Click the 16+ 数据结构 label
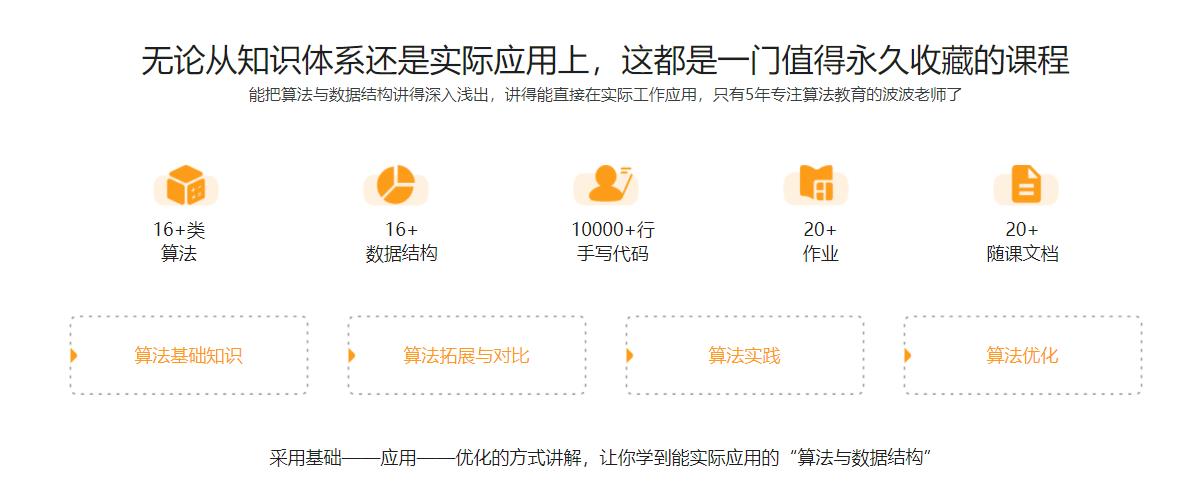 tap(402, 242)
